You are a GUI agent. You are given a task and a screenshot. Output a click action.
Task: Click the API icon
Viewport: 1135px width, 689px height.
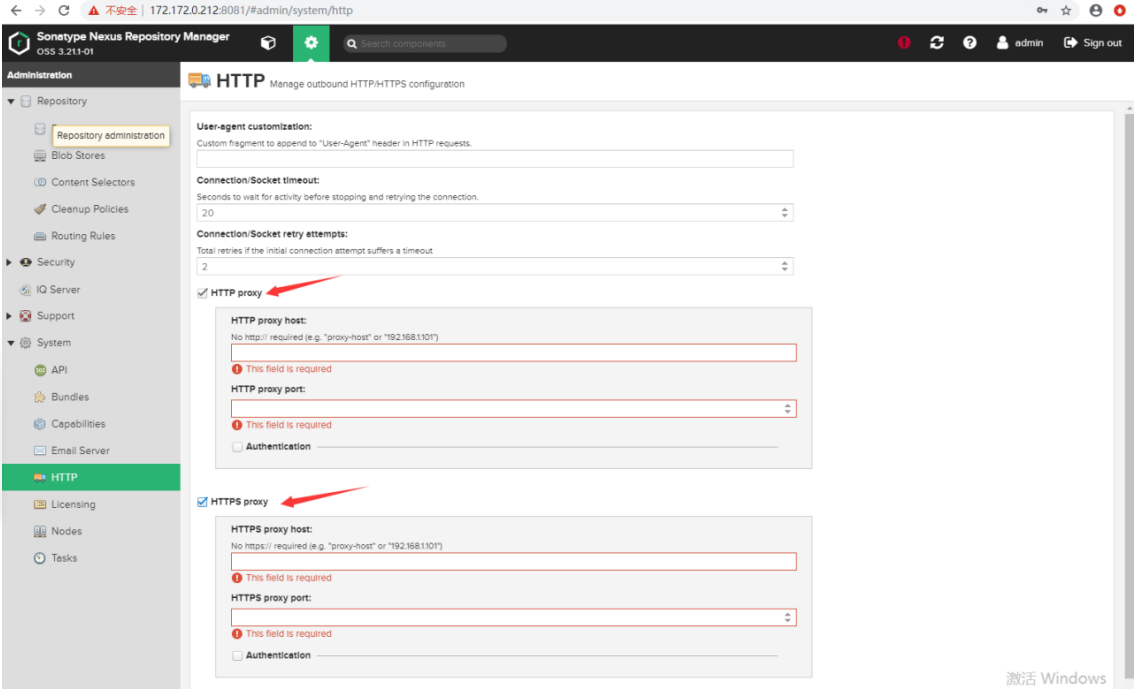click(40, 370)
